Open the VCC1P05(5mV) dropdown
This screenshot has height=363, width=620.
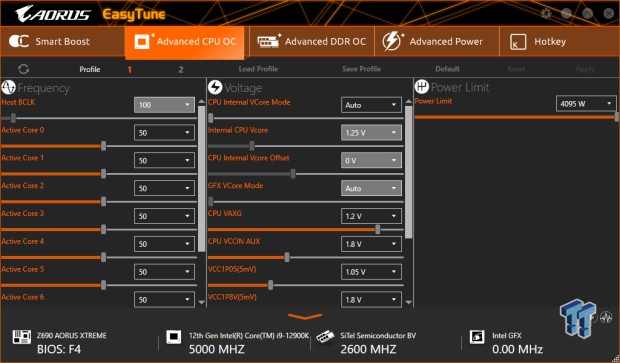click(x=371, y=272)
